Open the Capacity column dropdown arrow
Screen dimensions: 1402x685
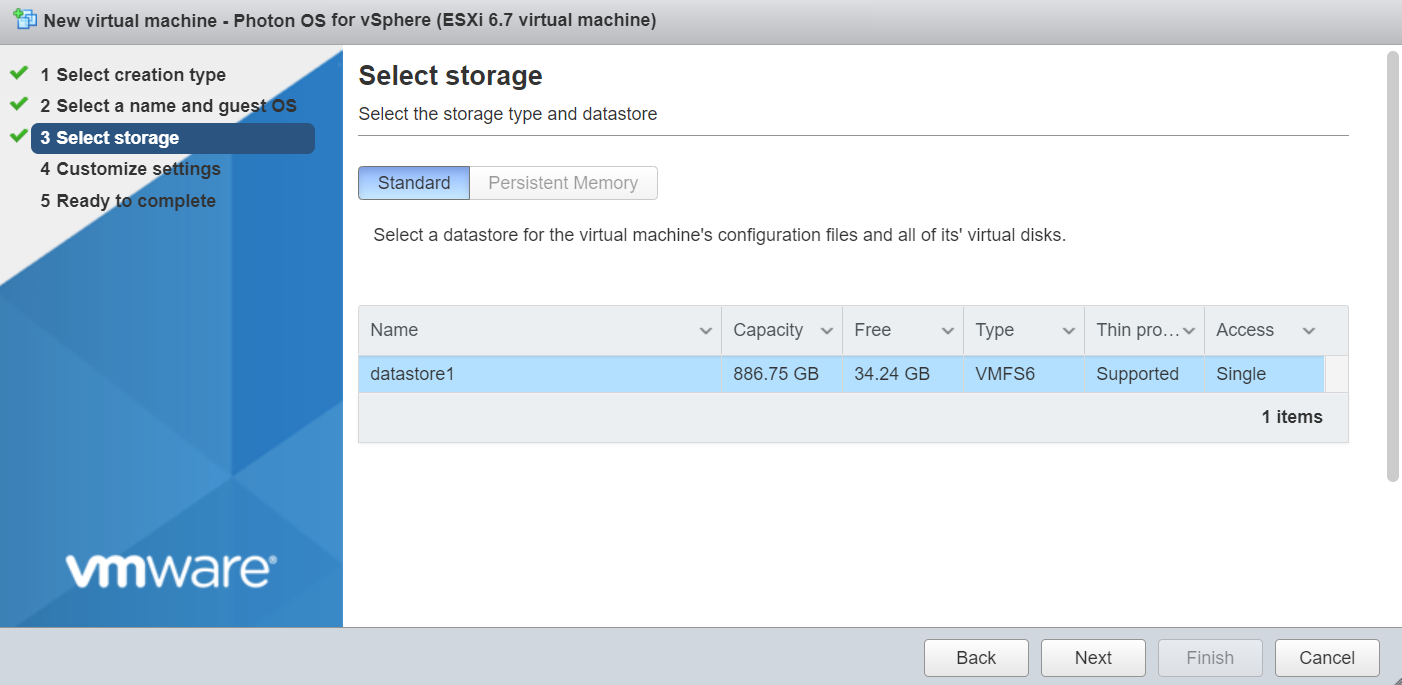(x=826, y=331)
